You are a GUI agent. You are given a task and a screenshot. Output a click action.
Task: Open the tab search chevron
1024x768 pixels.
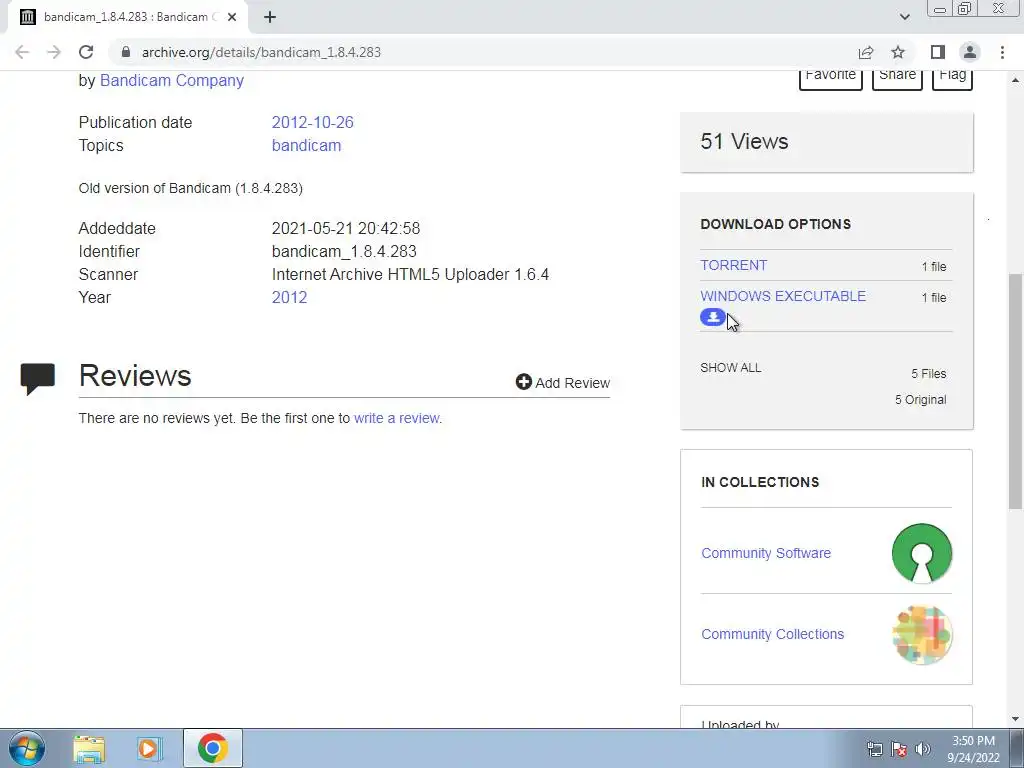coord(904,17)
